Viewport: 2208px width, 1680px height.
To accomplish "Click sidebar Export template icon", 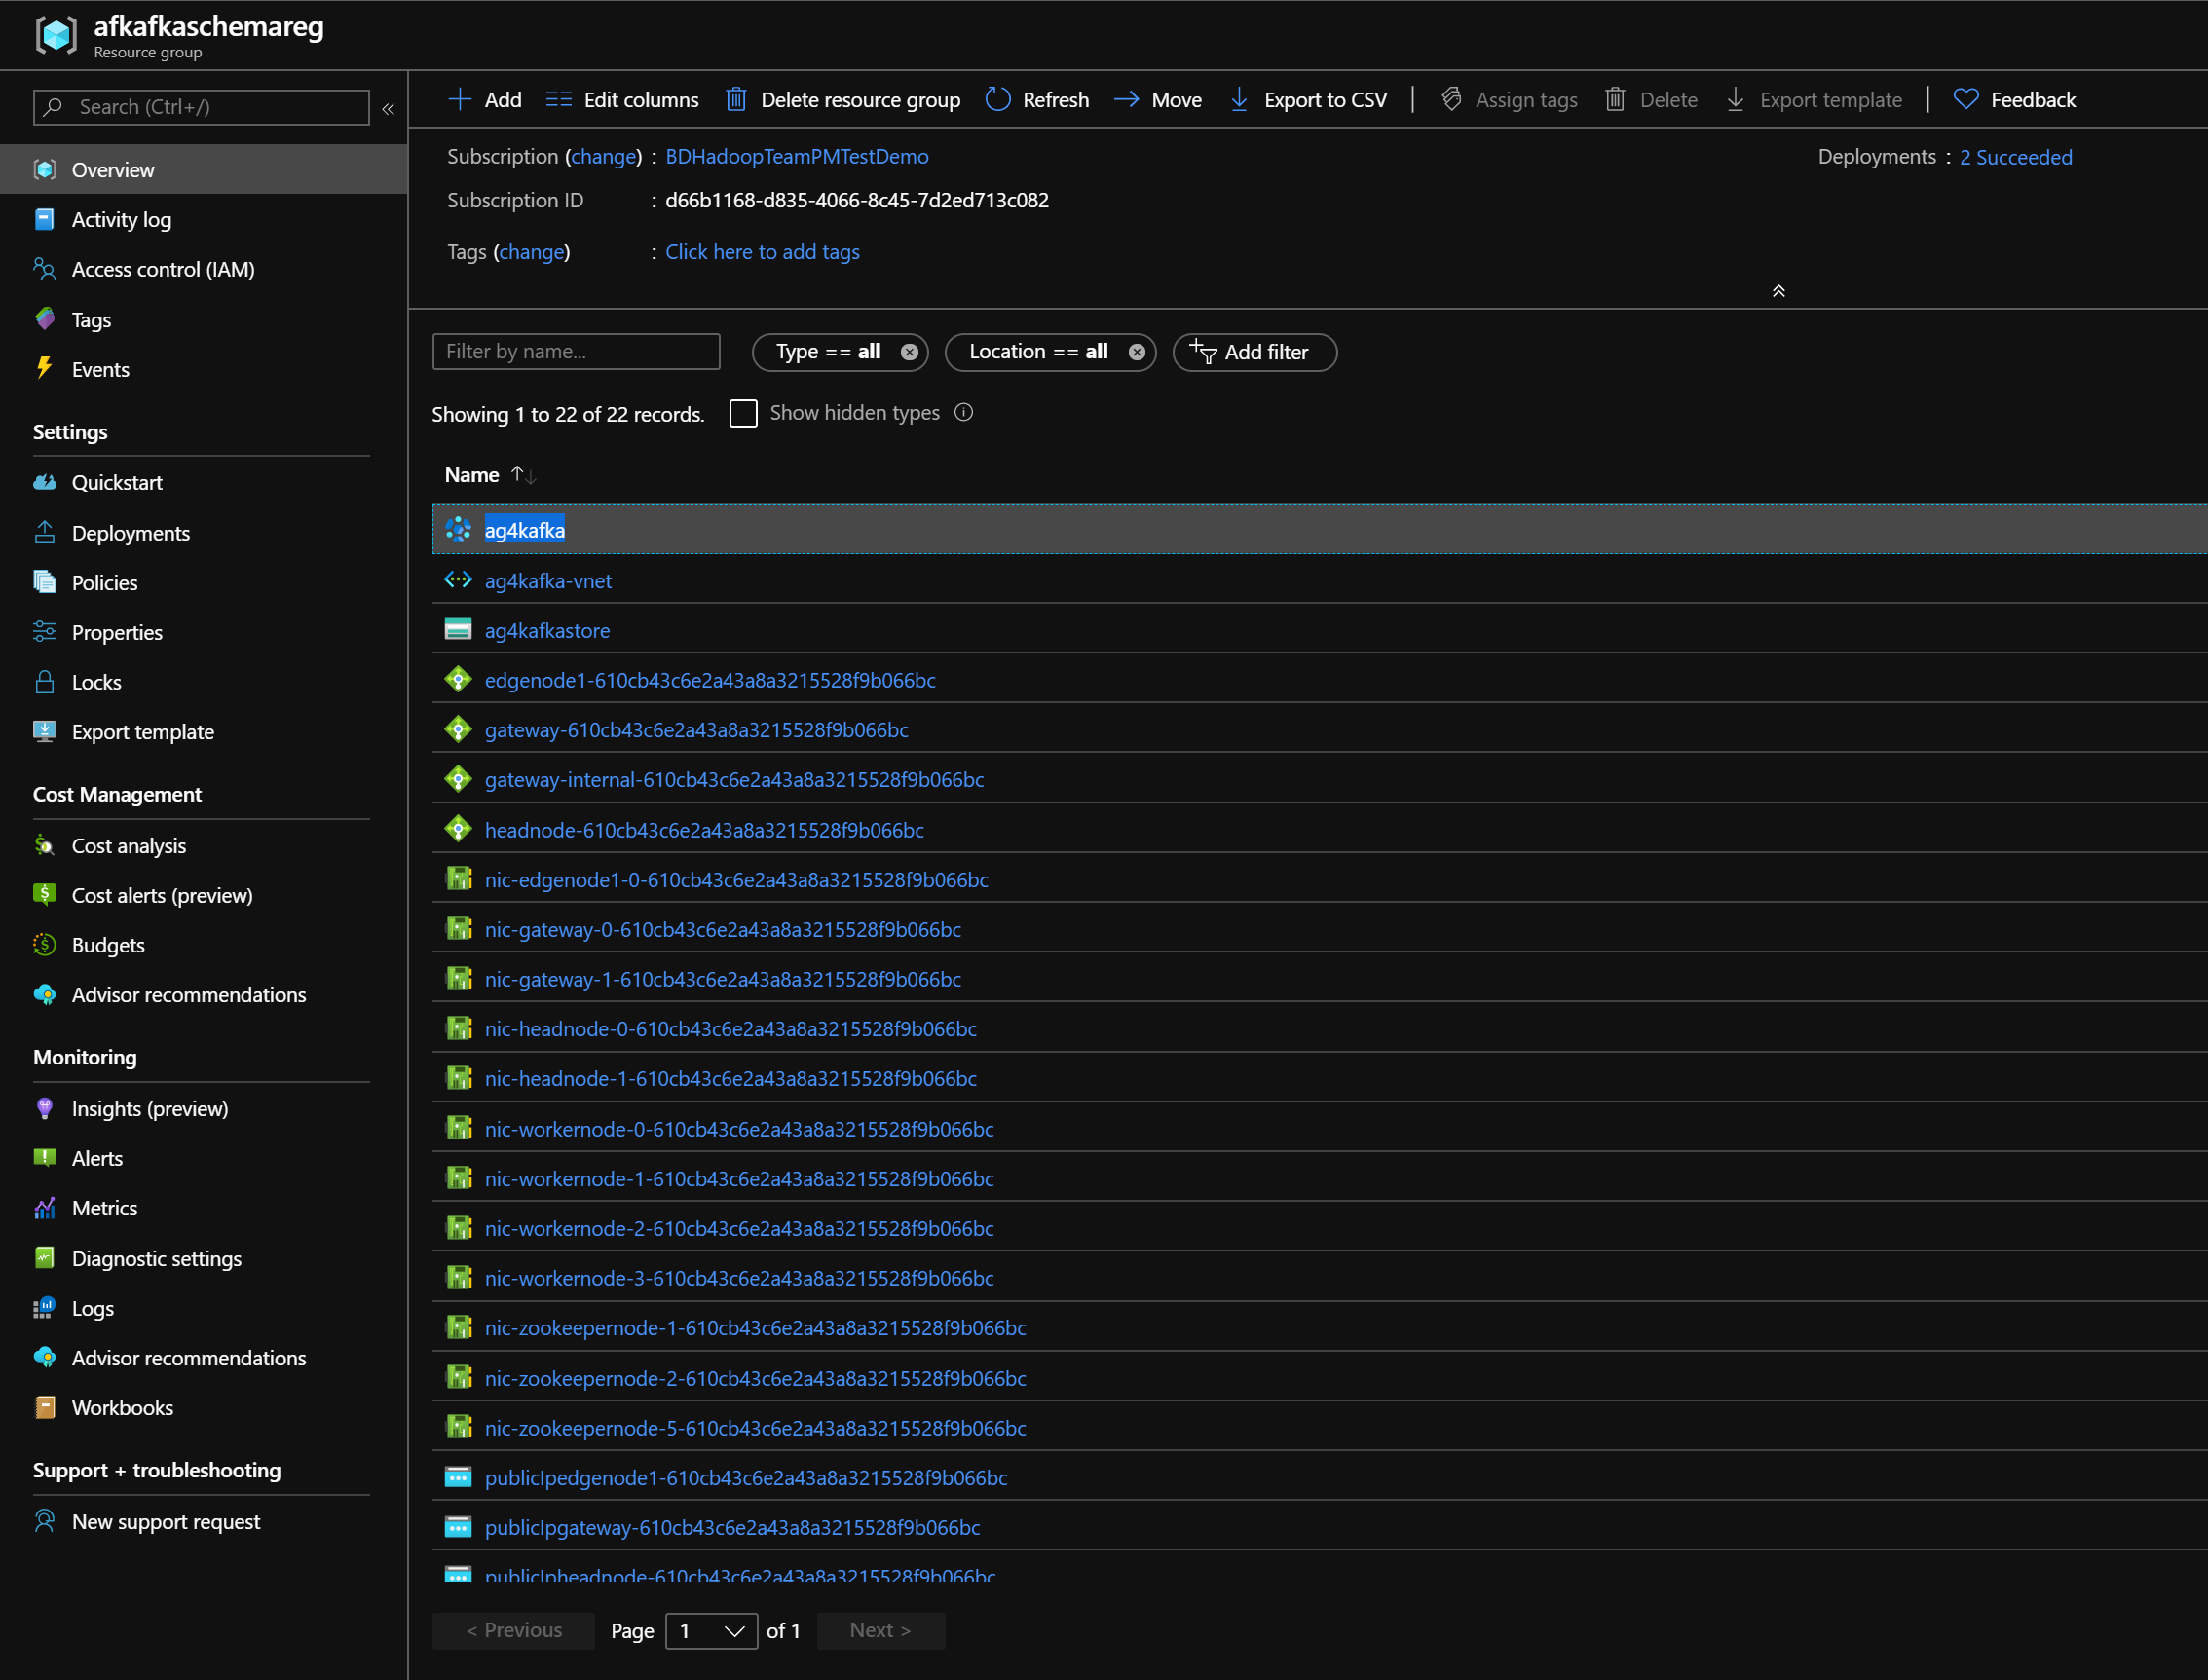I will (45, 731).
